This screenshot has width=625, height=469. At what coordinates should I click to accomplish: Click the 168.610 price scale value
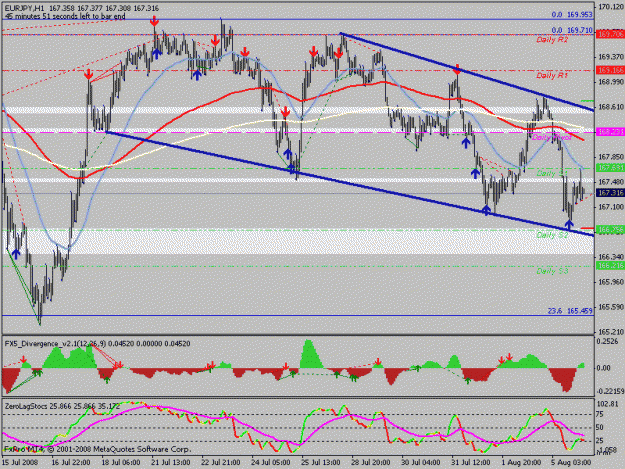coord(611,107)
